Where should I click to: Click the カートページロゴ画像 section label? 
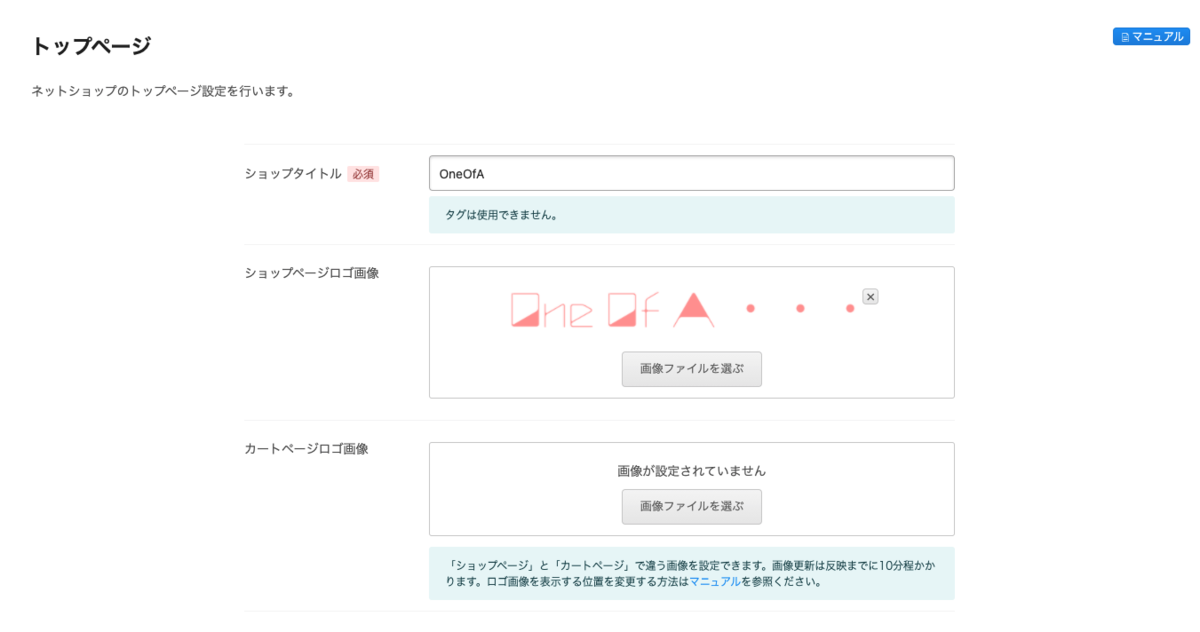(x=306, y=448)
